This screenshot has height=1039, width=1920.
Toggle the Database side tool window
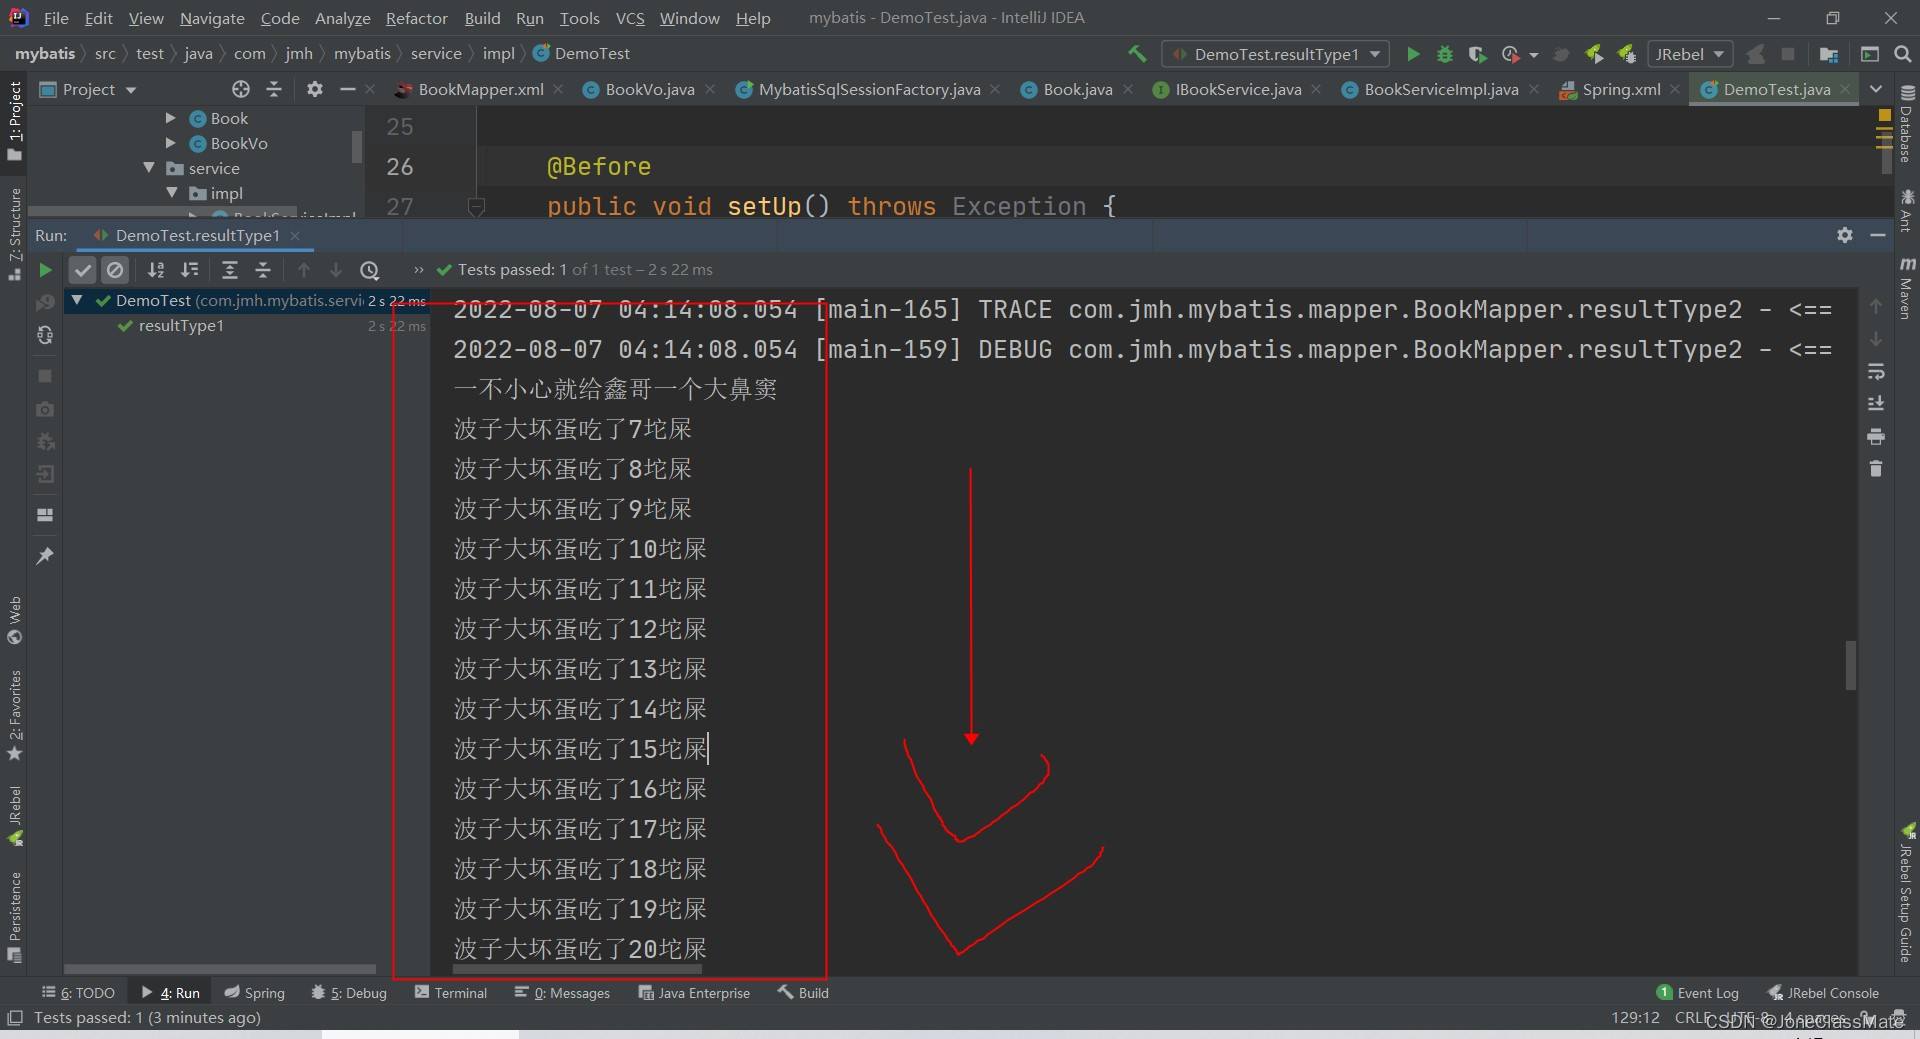(x=1907, y=126)
